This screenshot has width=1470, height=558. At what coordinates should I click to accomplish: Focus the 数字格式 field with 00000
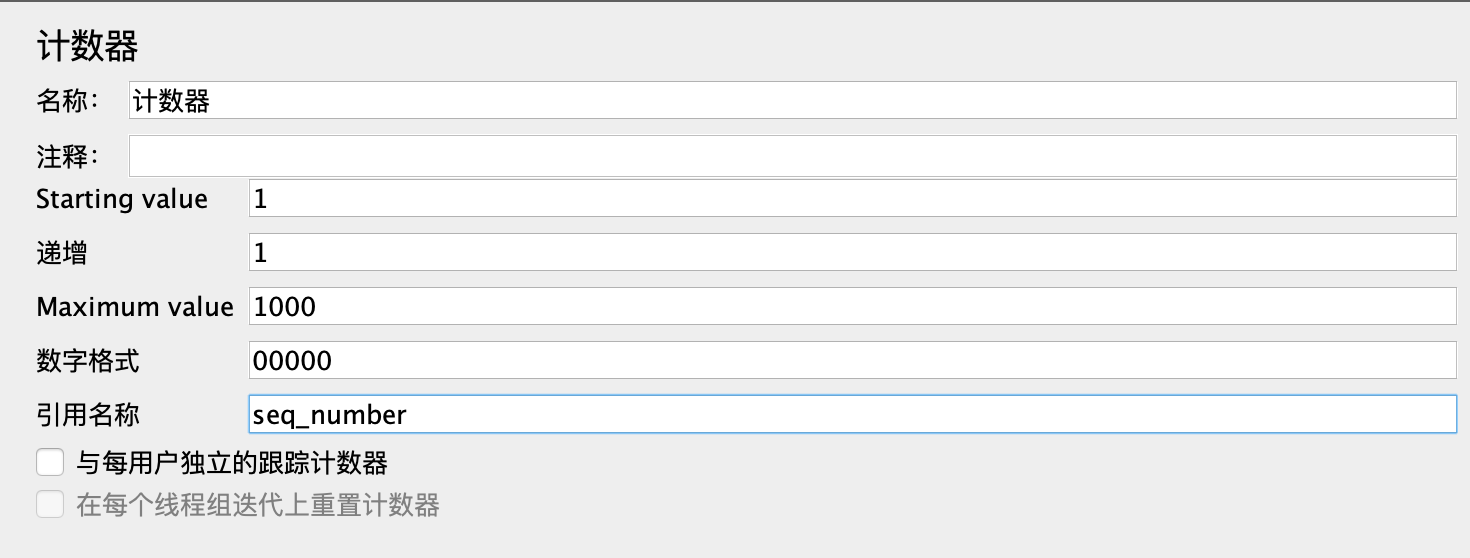click(x=852, y=360)
